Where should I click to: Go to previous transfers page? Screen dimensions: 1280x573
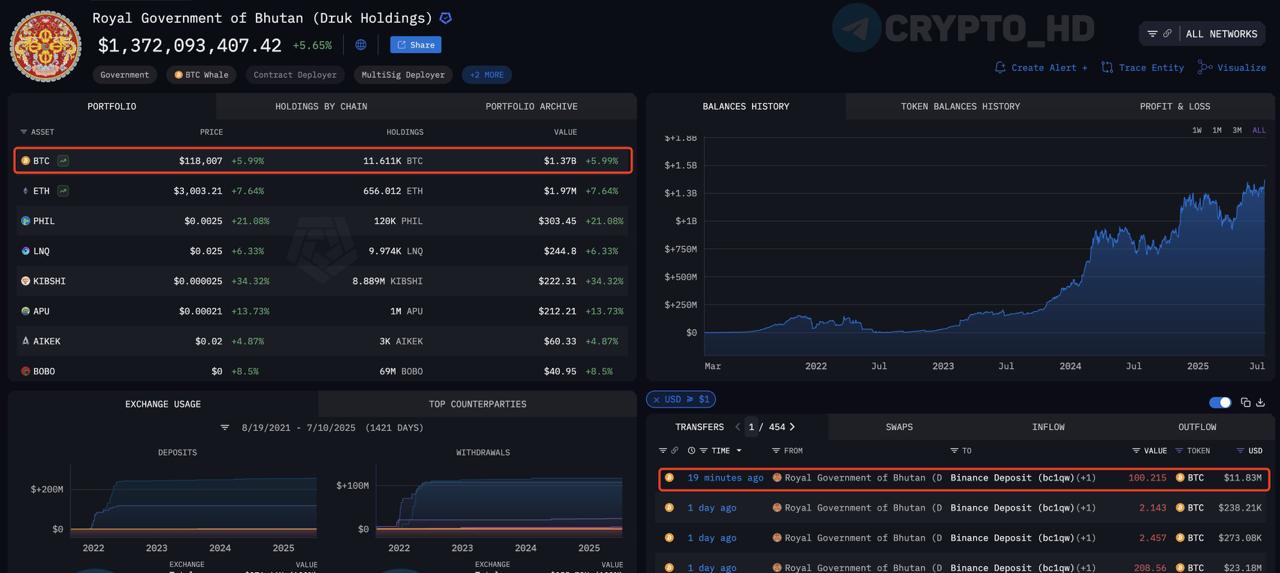pyautogui.click(x=737, y=427)
